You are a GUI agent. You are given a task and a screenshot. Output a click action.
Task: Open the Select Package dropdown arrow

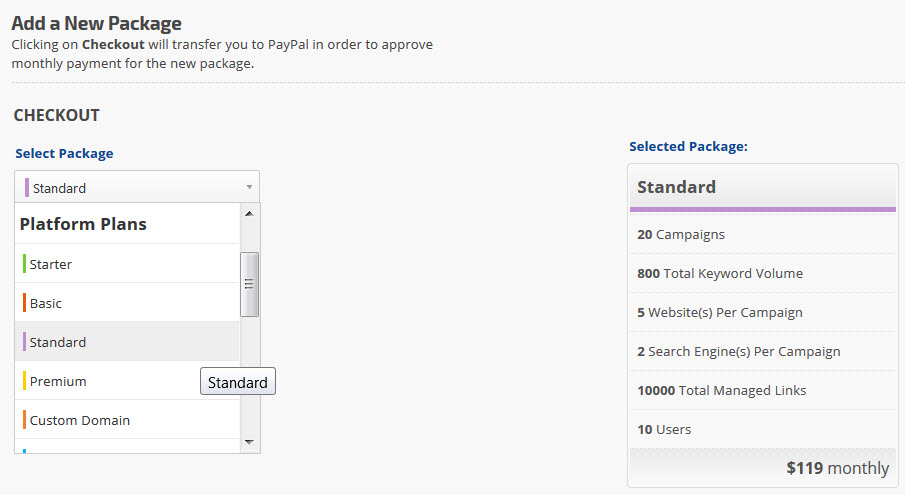point(248,187)
